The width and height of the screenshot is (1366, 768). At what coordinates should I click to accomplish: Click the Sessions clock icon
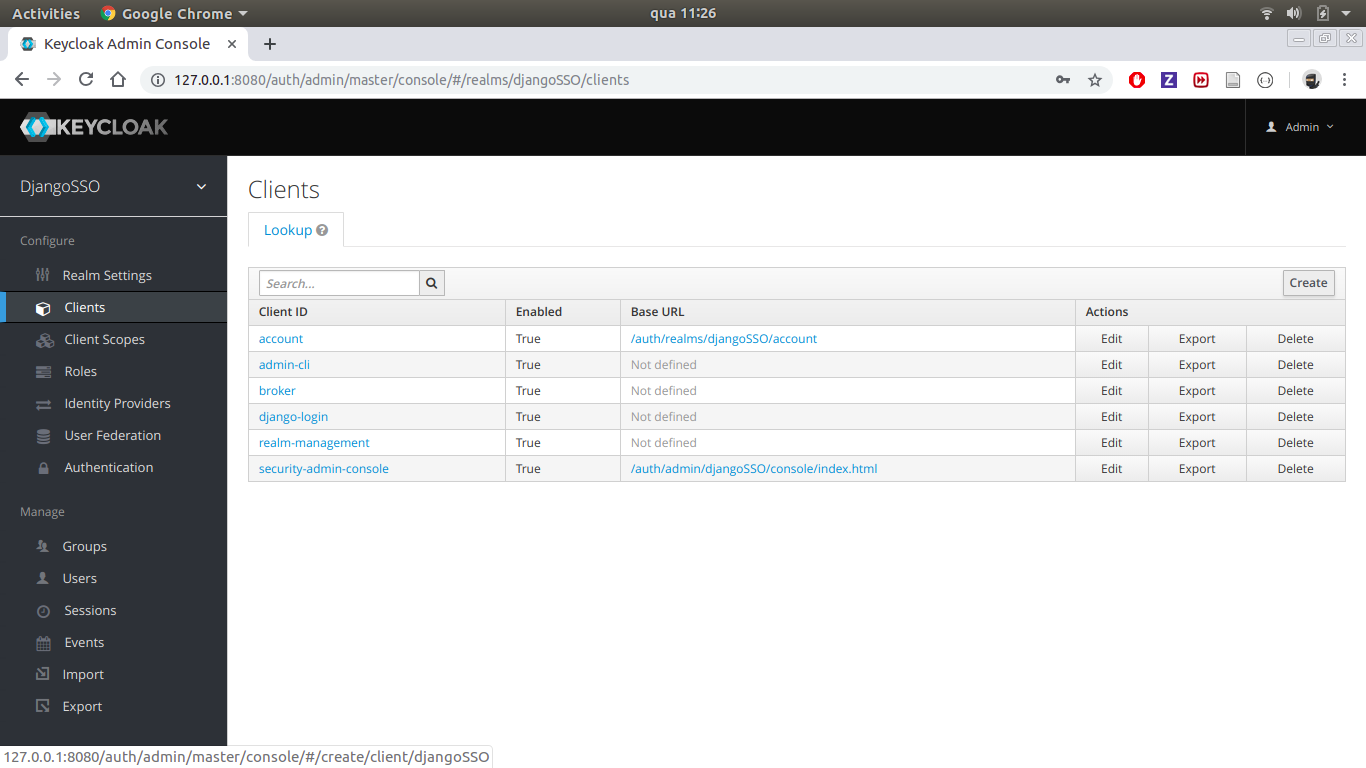[43, 611]
